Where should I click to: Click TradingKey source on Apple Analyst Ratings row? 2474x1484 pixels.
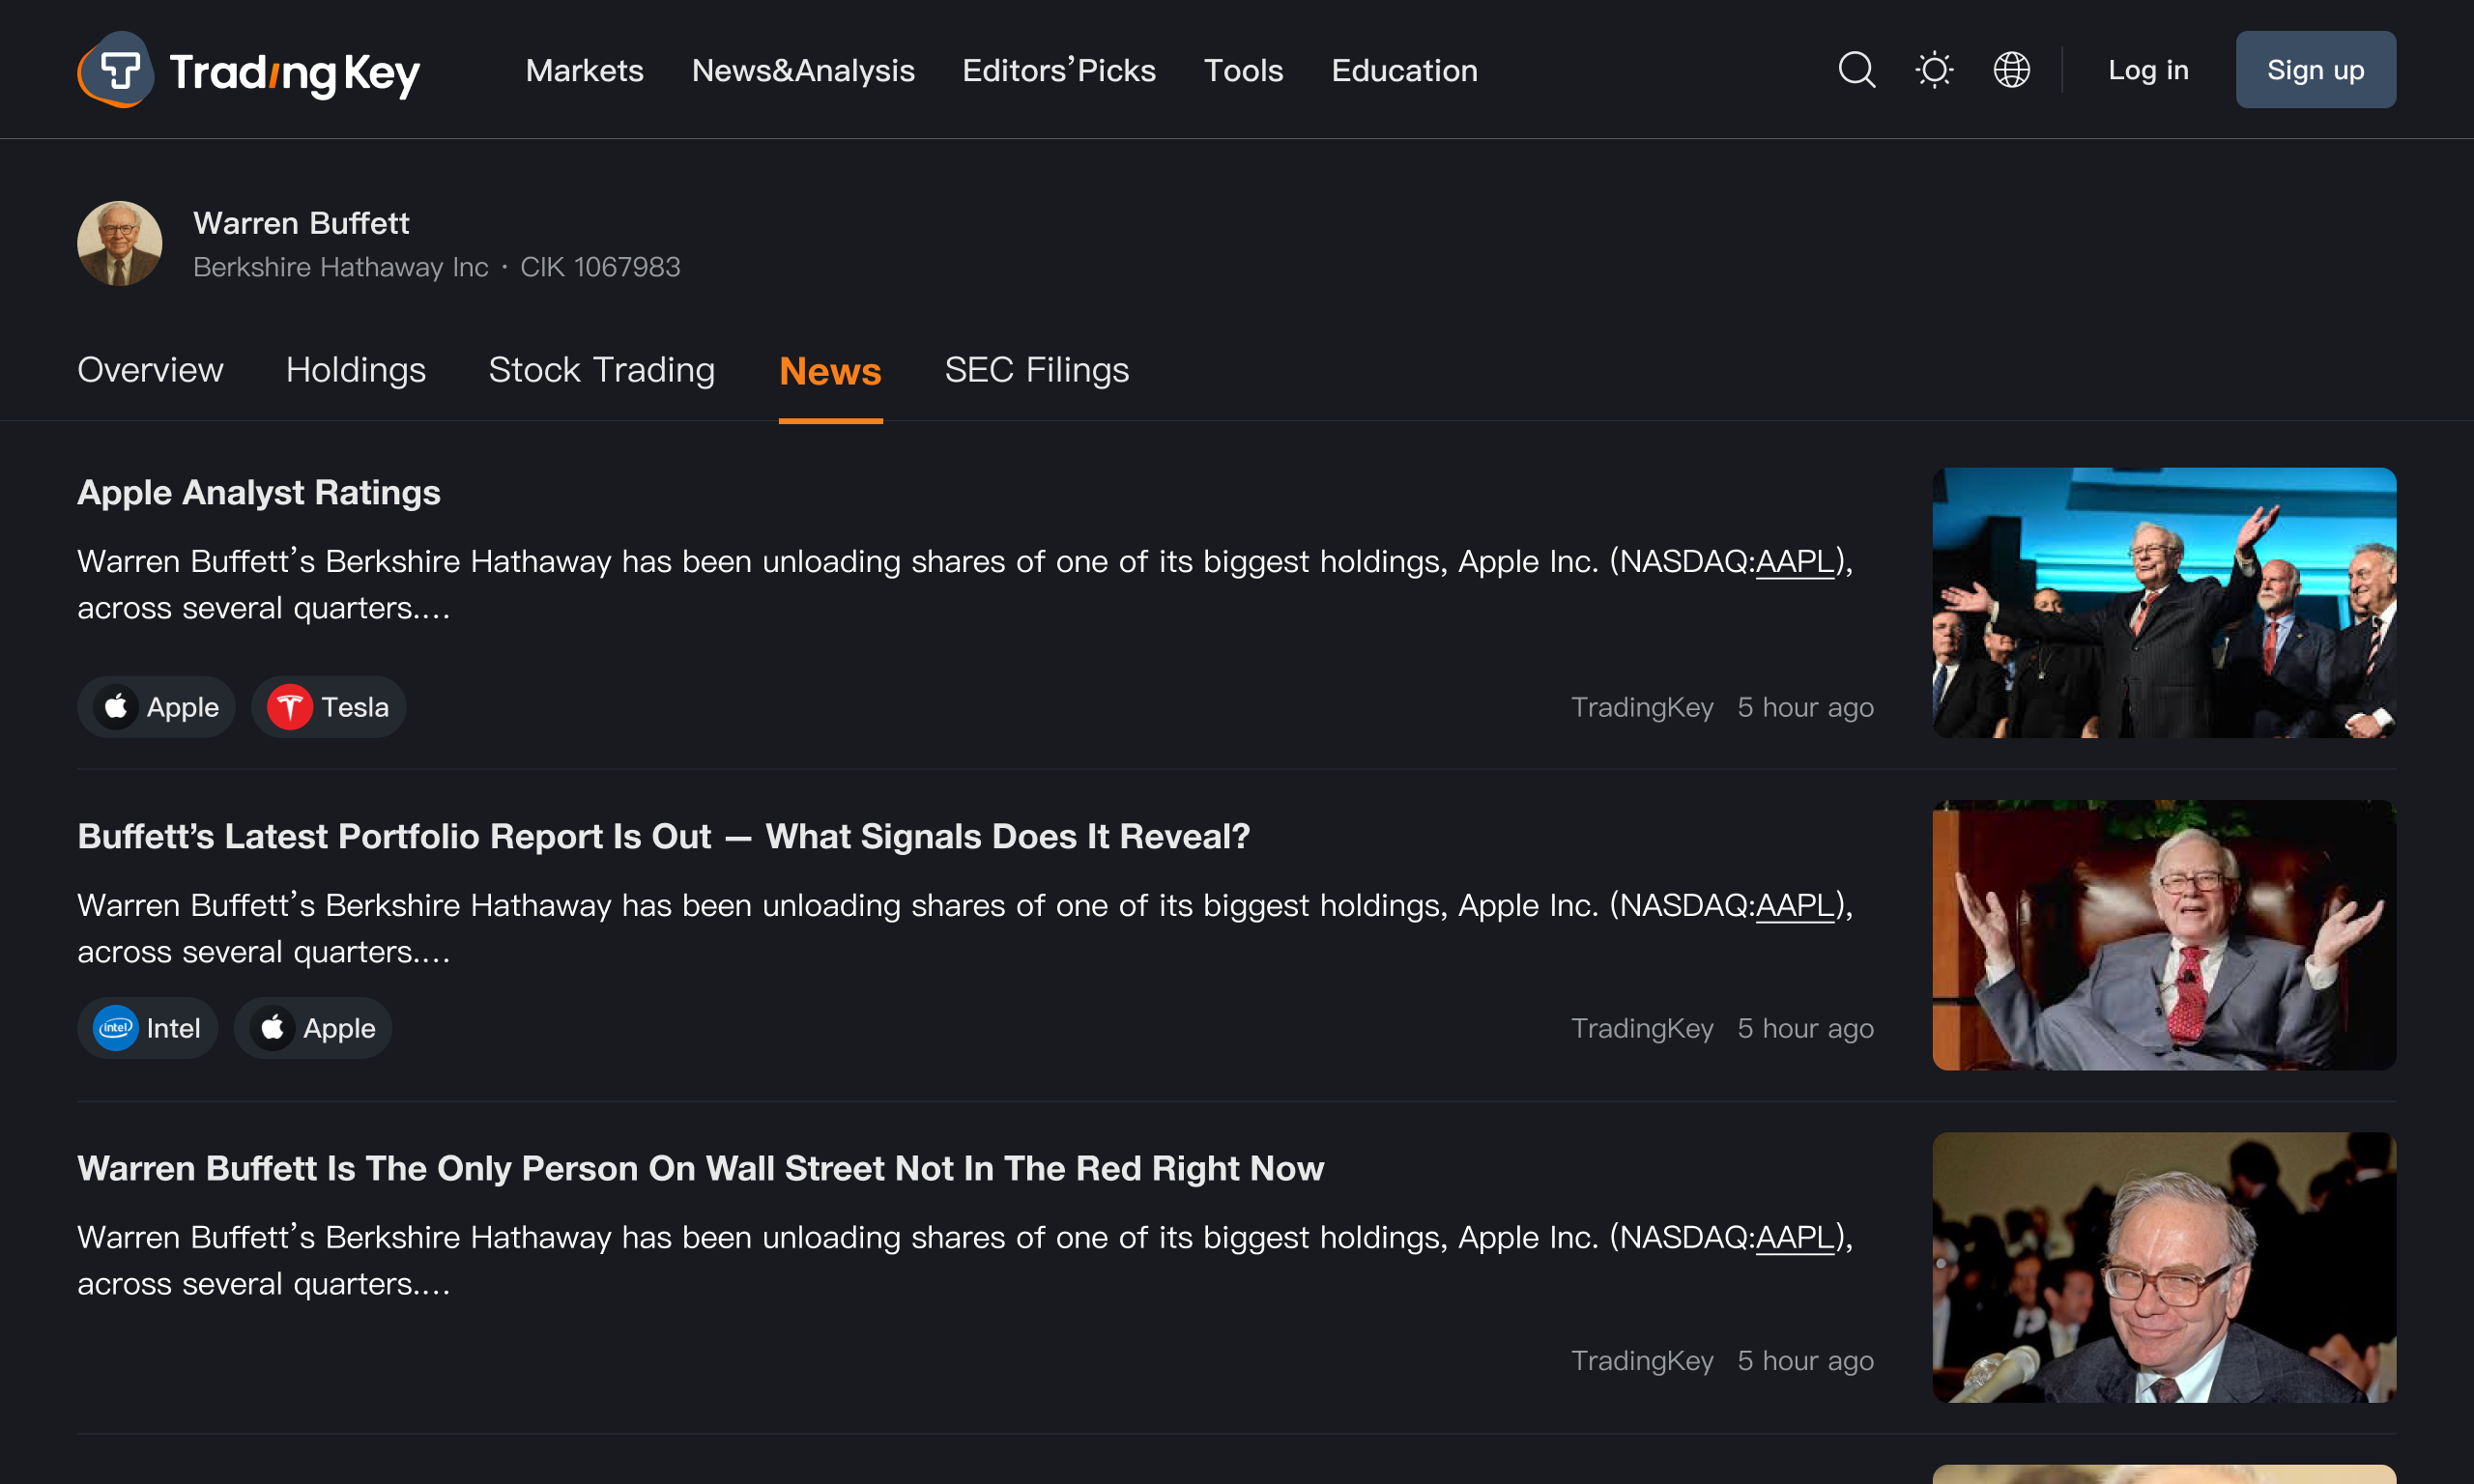pos(1642,707)
